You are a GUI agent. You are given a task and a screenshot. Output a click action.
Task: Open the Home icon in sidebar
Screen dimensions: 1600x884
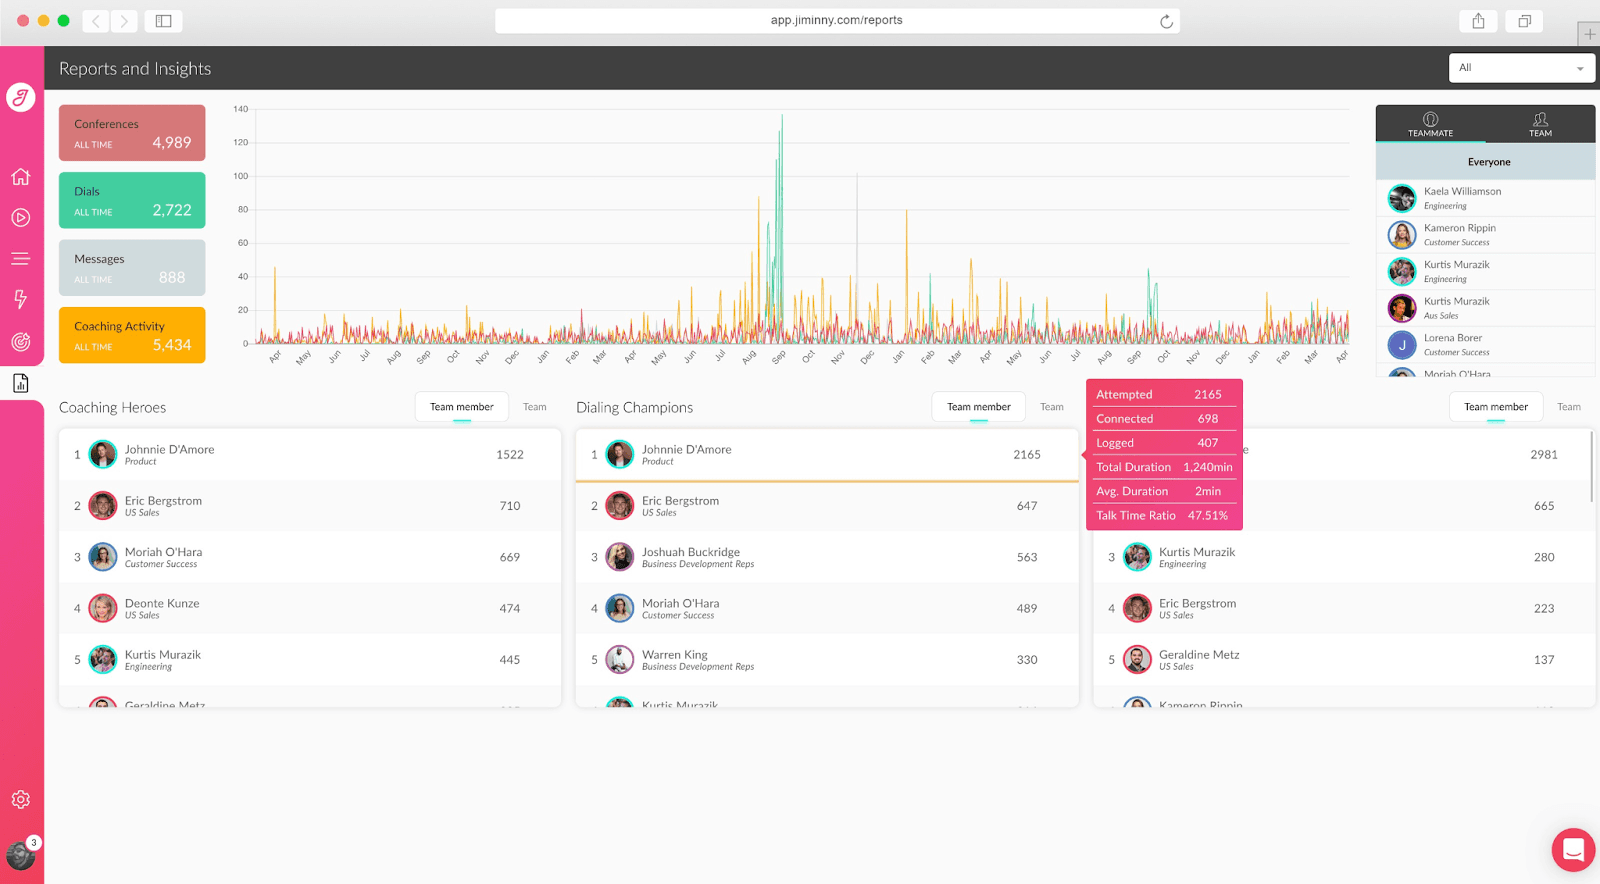point(20,177)
